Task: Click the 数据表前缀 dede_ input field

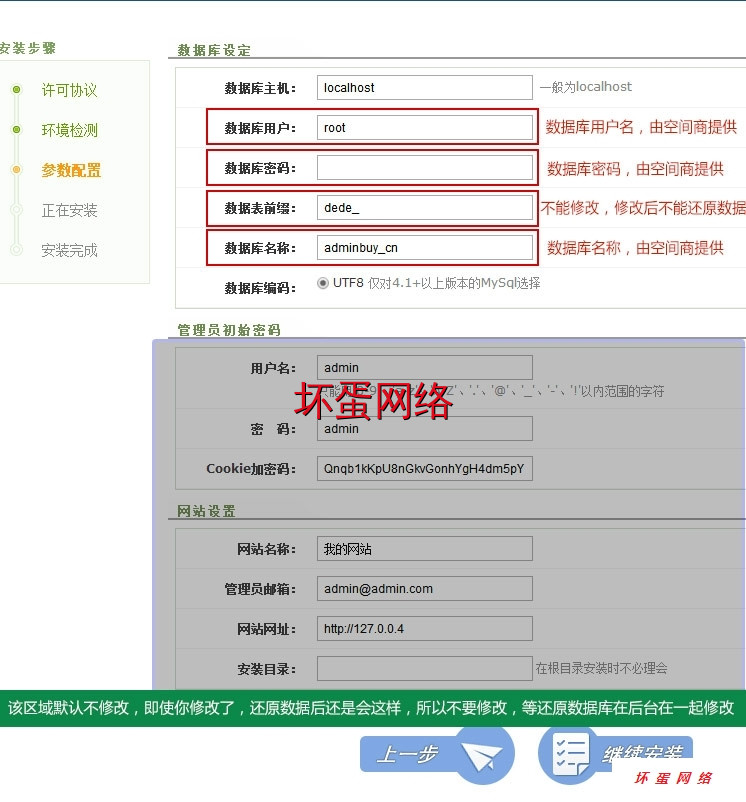Action: coord(424,208)
